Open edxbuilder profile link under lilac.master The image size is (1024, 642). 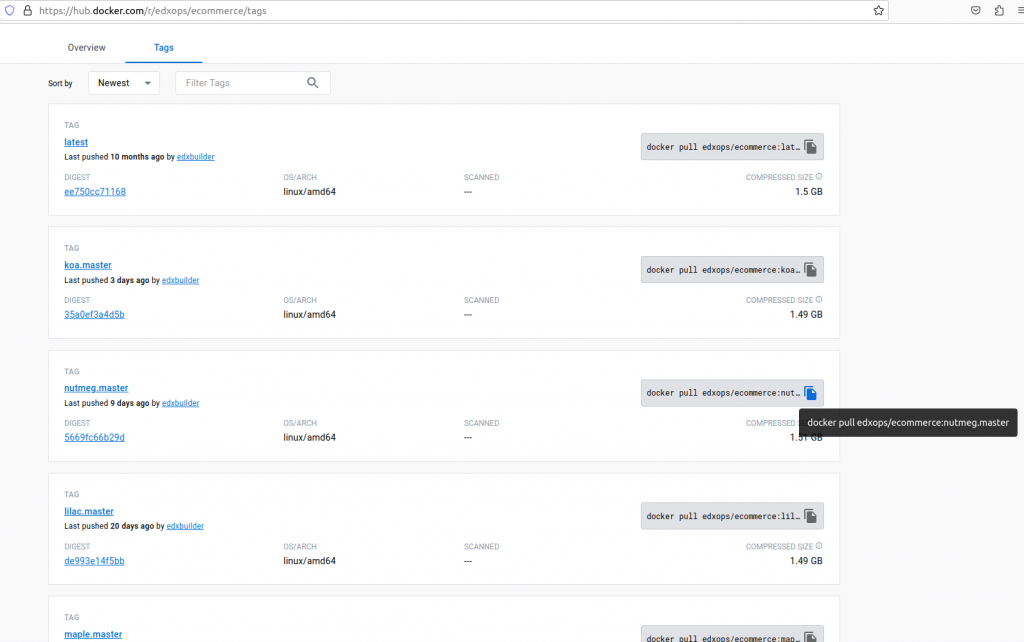[x=185, y=526]
